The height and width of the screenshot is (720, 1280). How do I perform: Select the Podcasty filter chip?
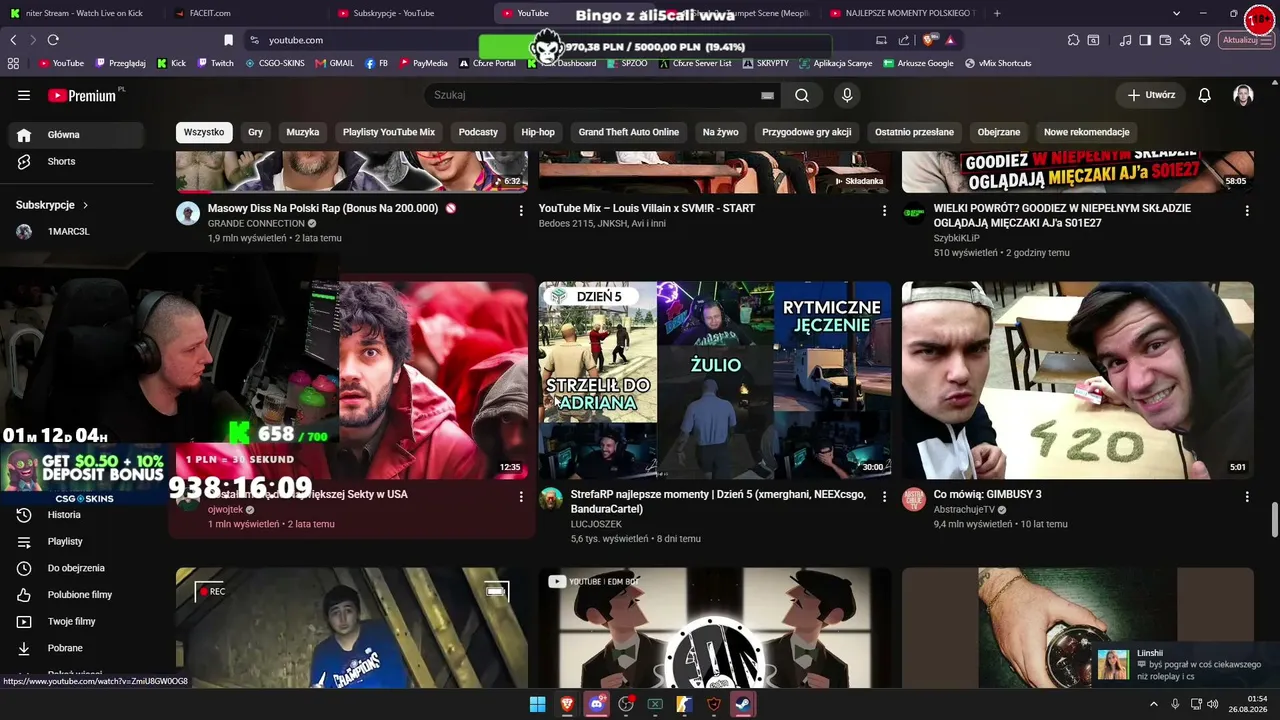click(478, 132)
